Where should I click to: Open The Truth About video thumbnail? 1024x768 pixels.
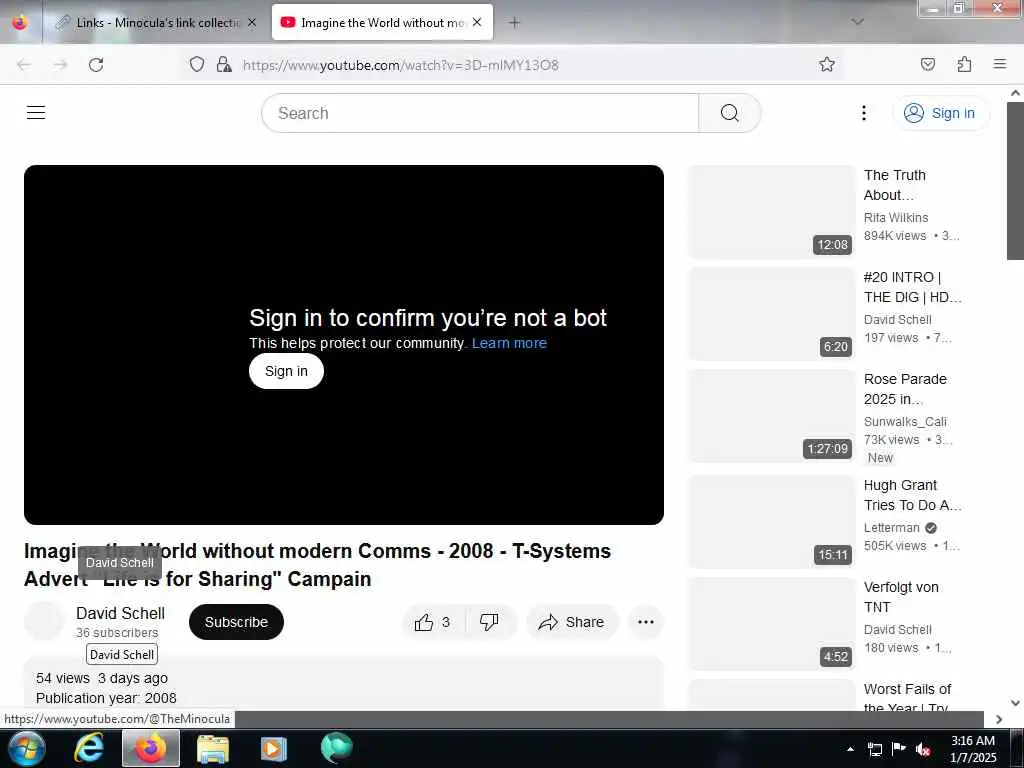tap(772, 212)
